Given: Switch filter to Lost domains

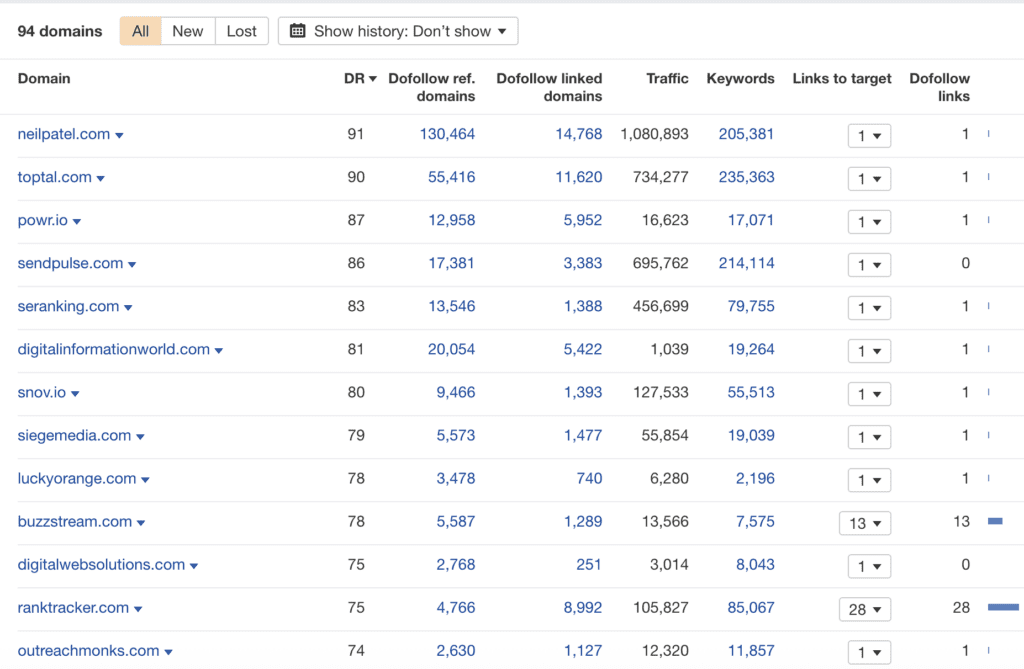Looking at the screenshot, I should 241,31.
